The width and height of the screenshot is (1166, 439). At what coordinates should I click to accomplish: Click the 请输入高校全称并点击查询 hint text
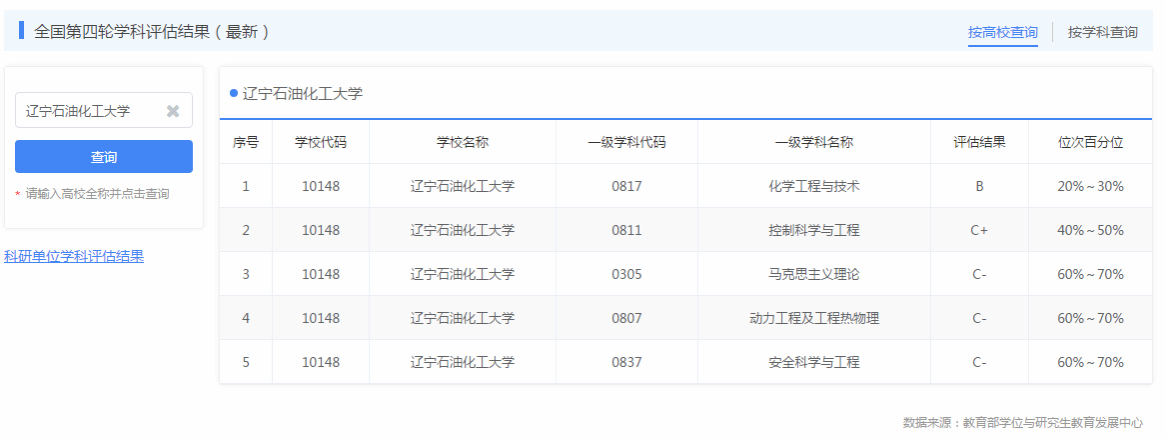97,193
